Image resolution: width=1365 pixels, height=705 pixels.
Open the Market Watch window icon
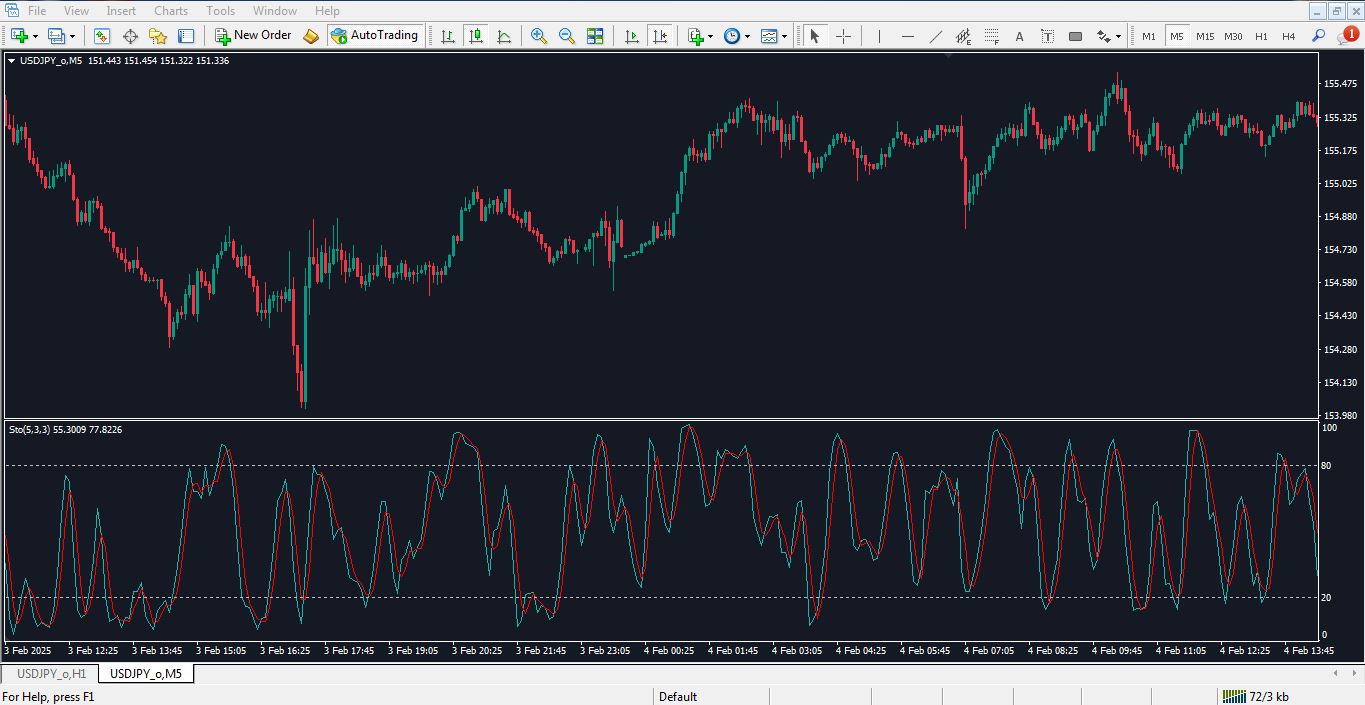(x=101, y=36)
